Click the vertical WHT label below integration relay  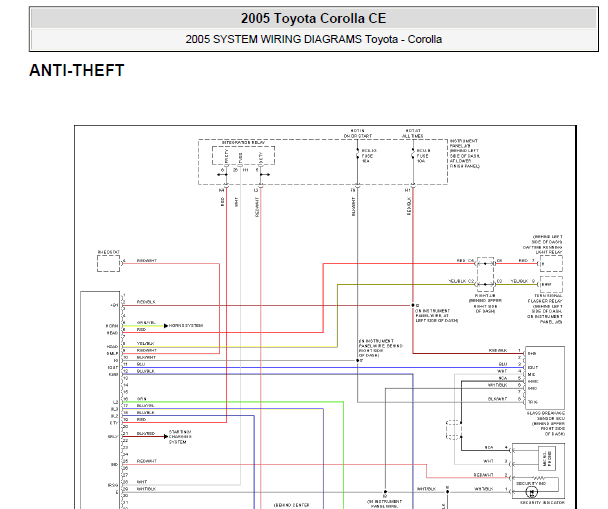237,202
